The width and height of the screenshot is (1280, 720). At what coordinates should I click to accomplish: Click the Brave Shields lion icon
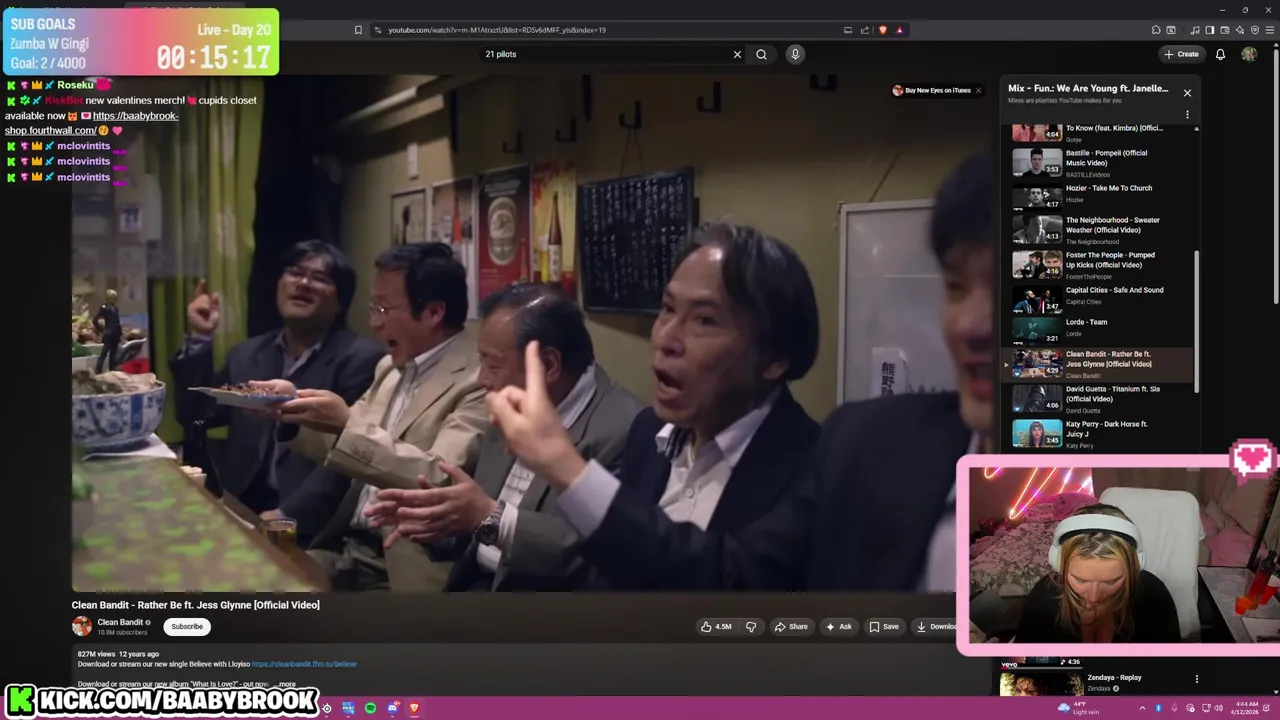coord(882,30)
